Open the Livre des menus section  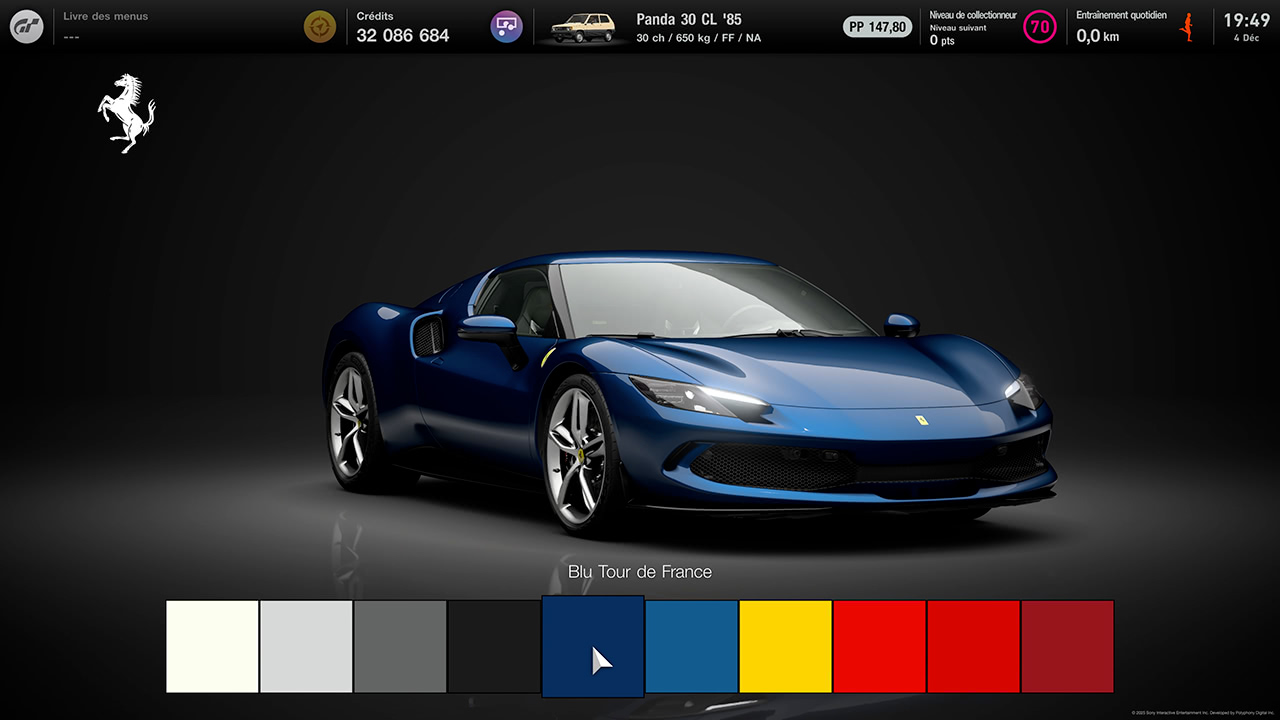pyautogui.click(x=105, y=26)
